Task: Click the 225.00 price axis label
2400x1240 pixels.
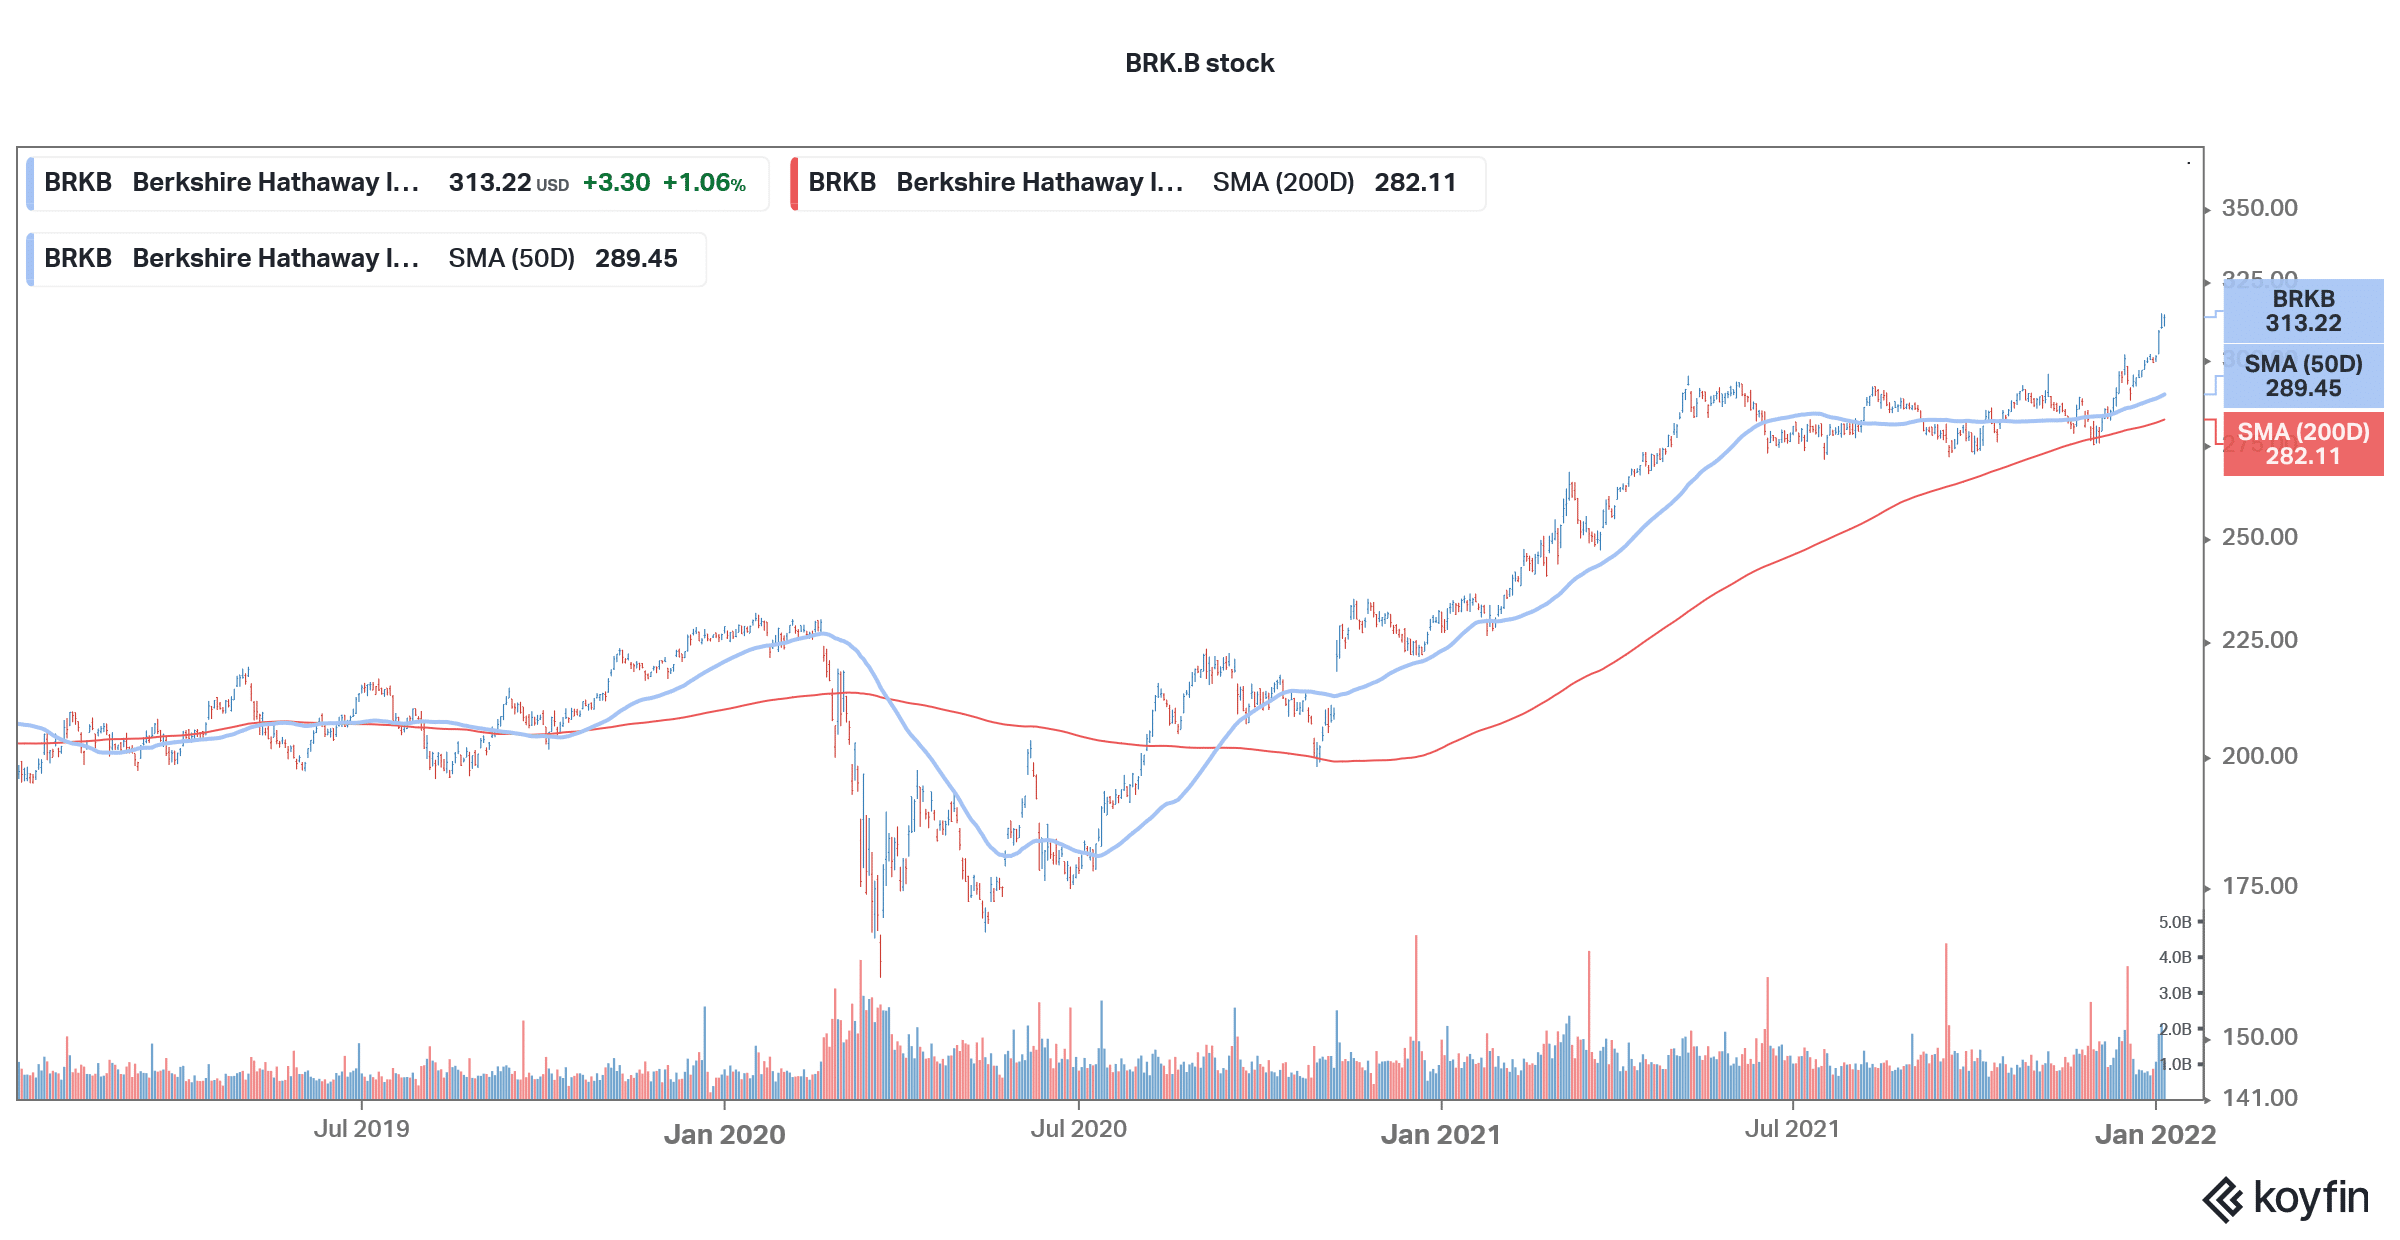Action: click(2259, 640)
